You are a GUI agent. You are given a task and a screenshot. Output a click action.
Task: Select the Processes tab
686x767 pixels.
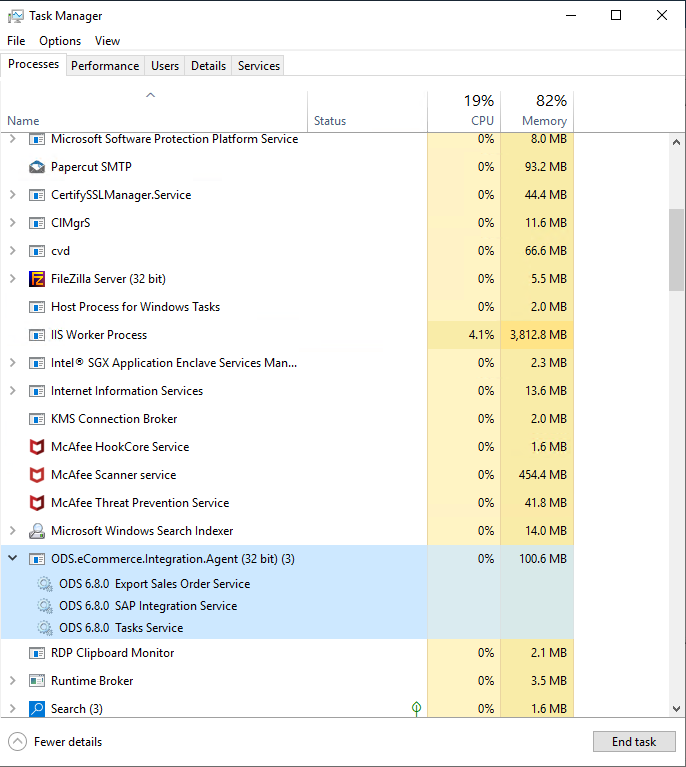click(33, 64)
